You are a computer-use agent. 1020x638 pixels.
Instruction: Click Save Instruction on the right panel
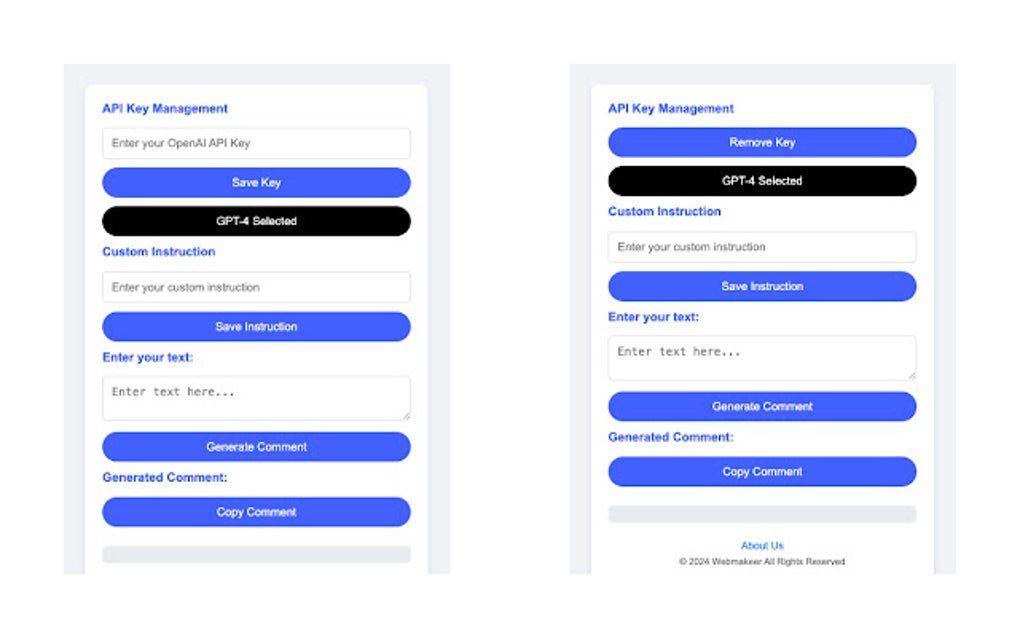[762, 286]
